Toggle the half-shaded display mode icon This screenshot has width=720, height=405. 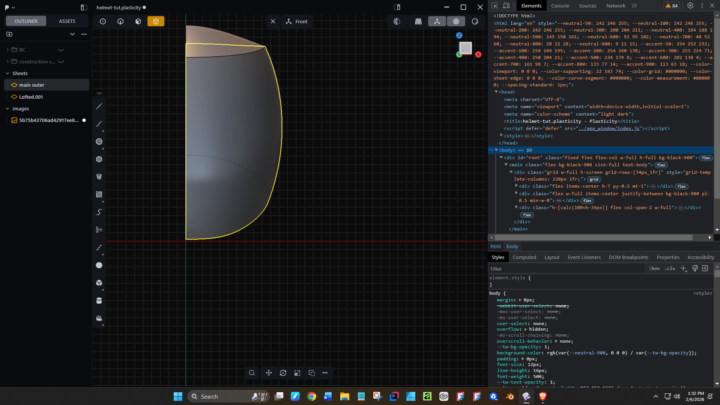397,22
